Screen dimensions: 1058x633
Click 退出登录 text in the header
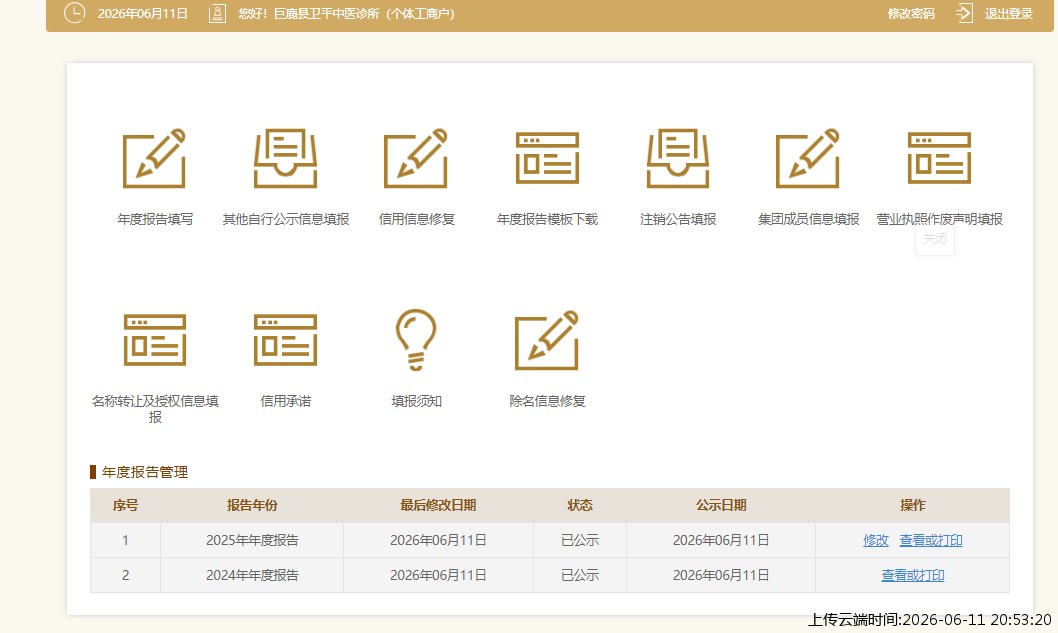coord(1009,13)
